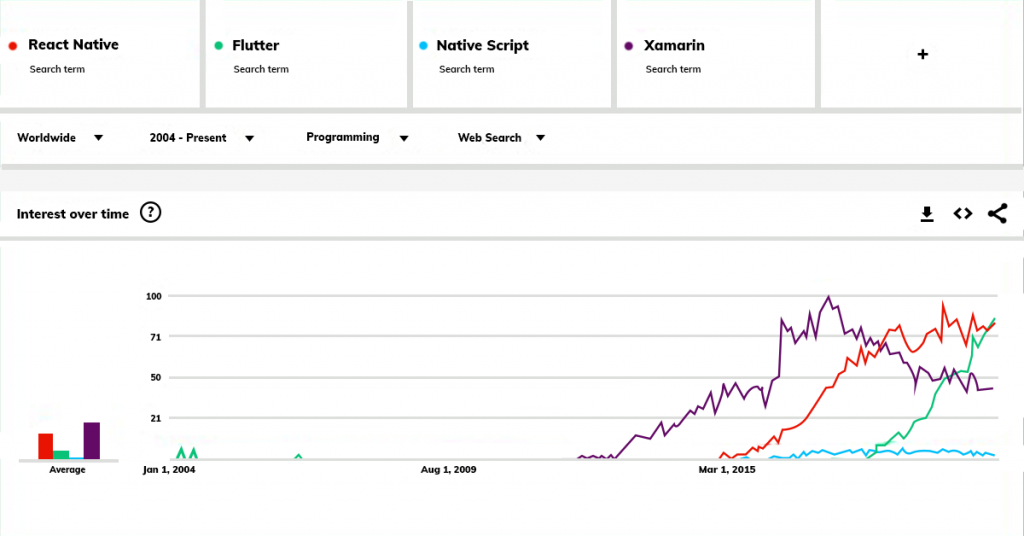Viewport: 1024px width, 536px height.
Task: Click the Mar 1, 2015 timeline label
Action: [726, 469]
